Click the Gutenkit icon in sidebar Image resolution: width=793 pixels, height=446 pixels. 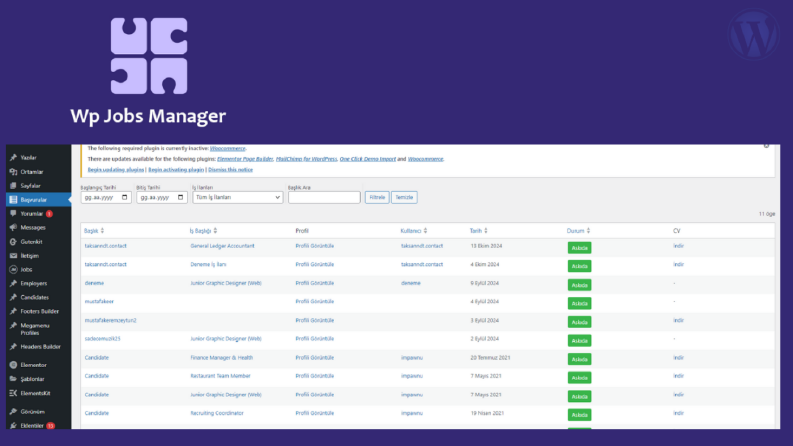coord(13,242)
